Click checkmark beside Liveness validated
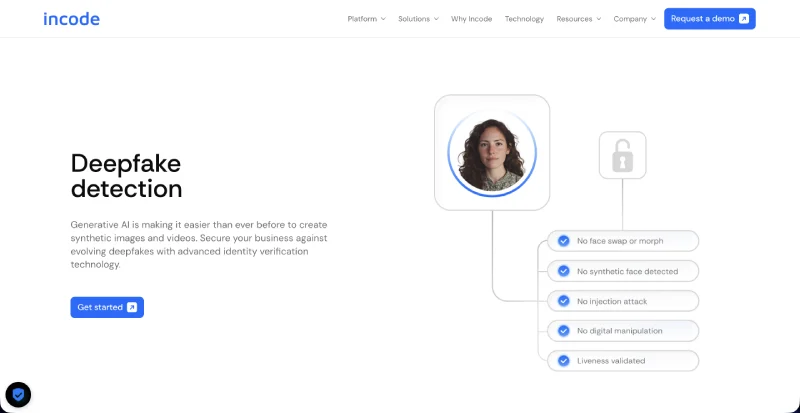 pos(563,361)
